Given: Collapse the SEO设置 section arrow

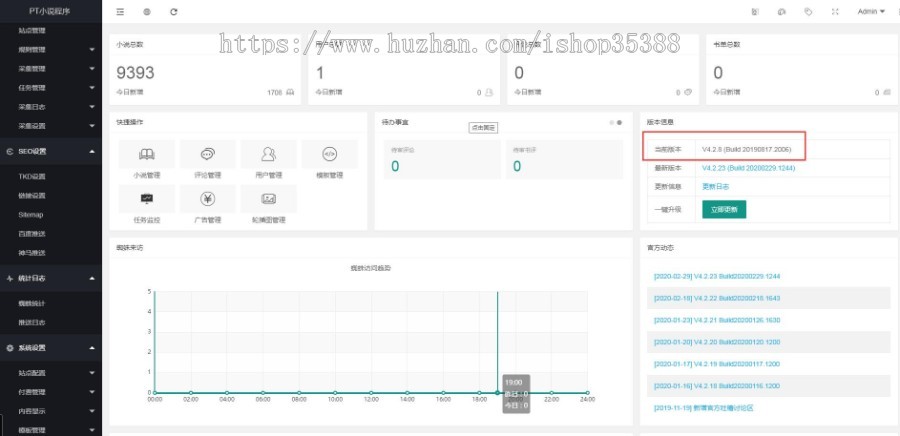Looking at the screenshot, I should pos(92,151).
